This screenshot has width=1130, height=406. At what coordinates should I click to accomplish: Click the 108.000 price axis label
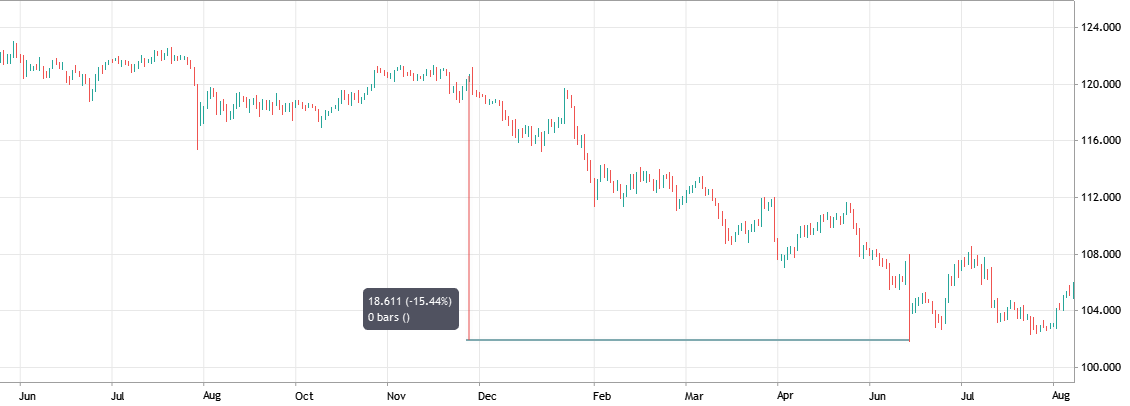click(1097, 254)
